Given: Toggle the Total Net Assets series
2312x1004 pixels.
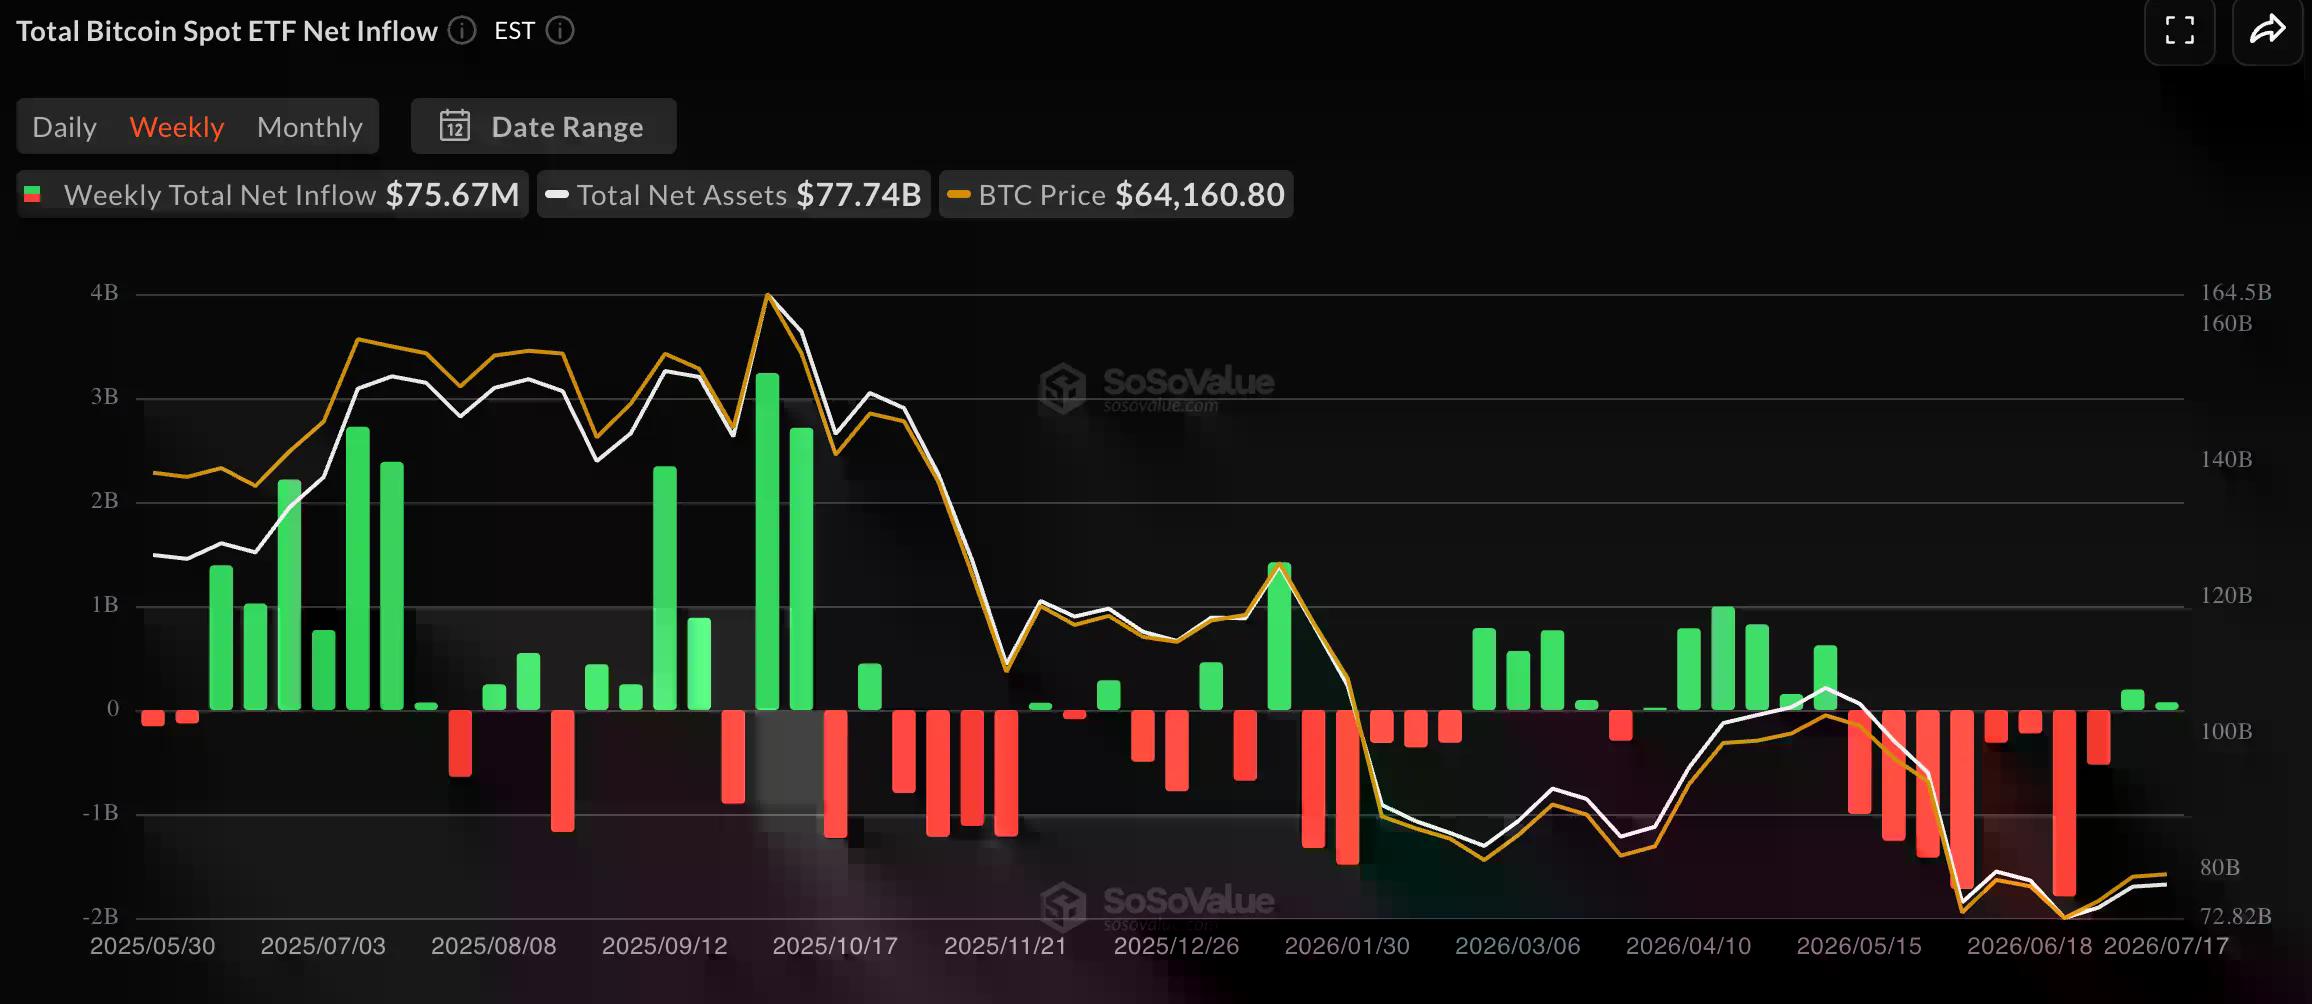Looking at the screenshot, I should pos(734,194).
